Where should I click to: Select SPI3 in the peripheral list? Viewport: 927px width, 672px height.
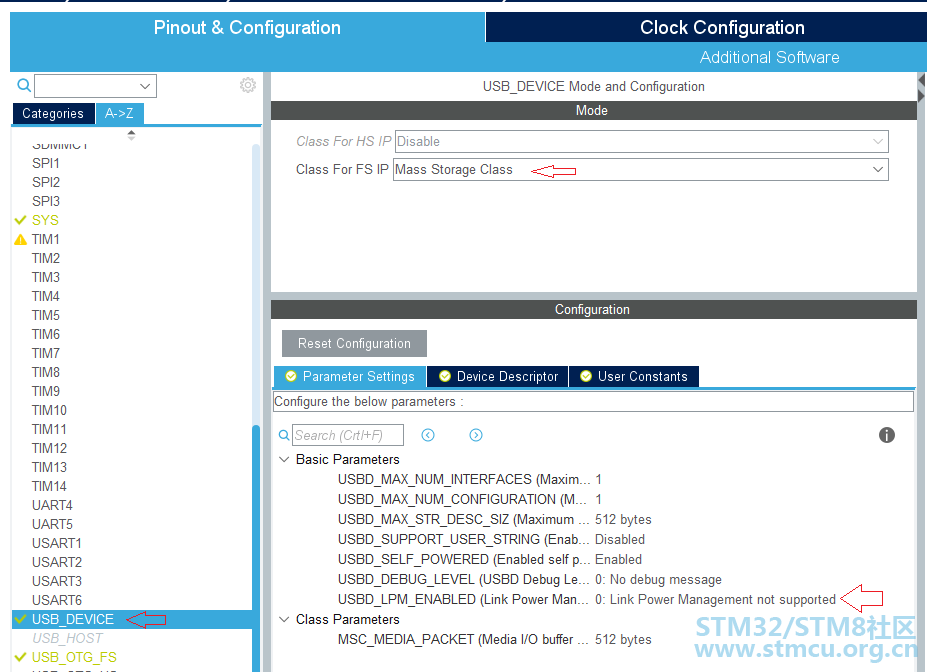[x=46, y=201]
